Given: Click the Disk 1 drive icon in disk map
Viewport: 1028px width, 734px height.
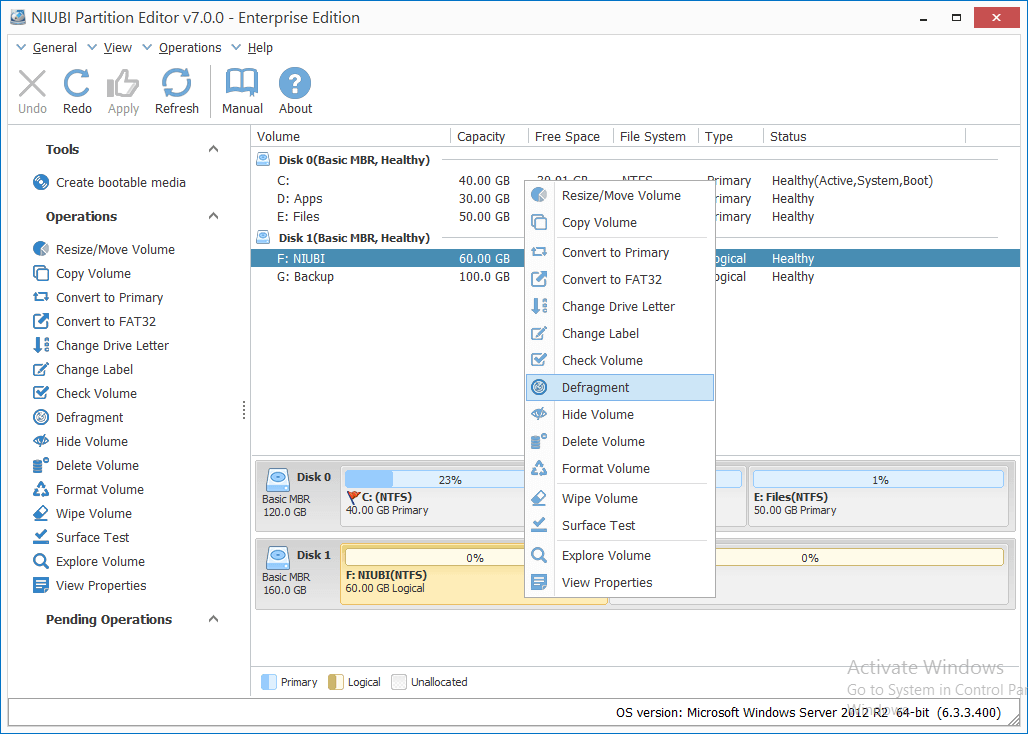Looking at the screenshot, I should point(278,558).
